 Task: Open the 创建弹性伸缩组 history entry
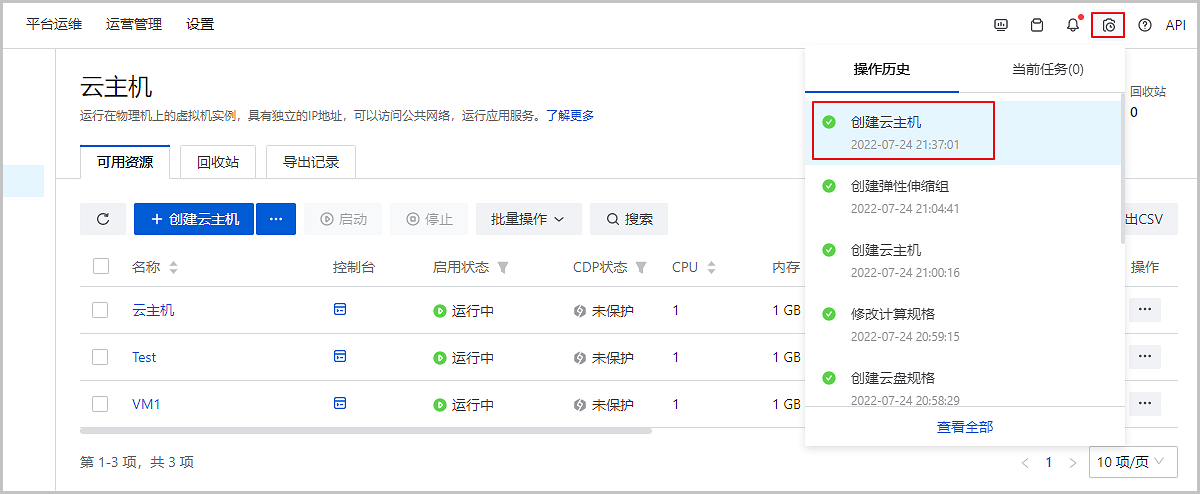[899, 186]
